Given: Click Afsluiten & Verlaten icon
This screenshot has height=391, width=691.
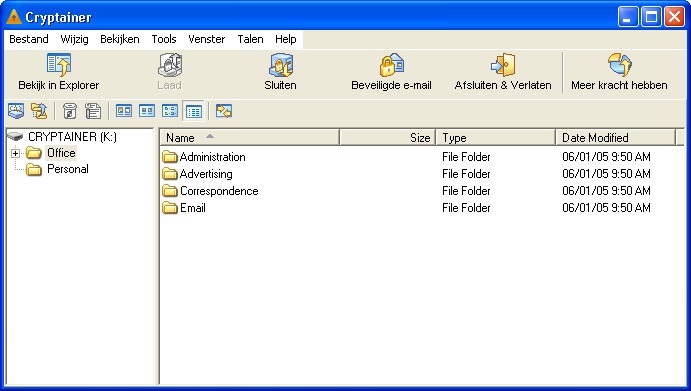Looking at the screenshot, I should click(x=503, y=65).
